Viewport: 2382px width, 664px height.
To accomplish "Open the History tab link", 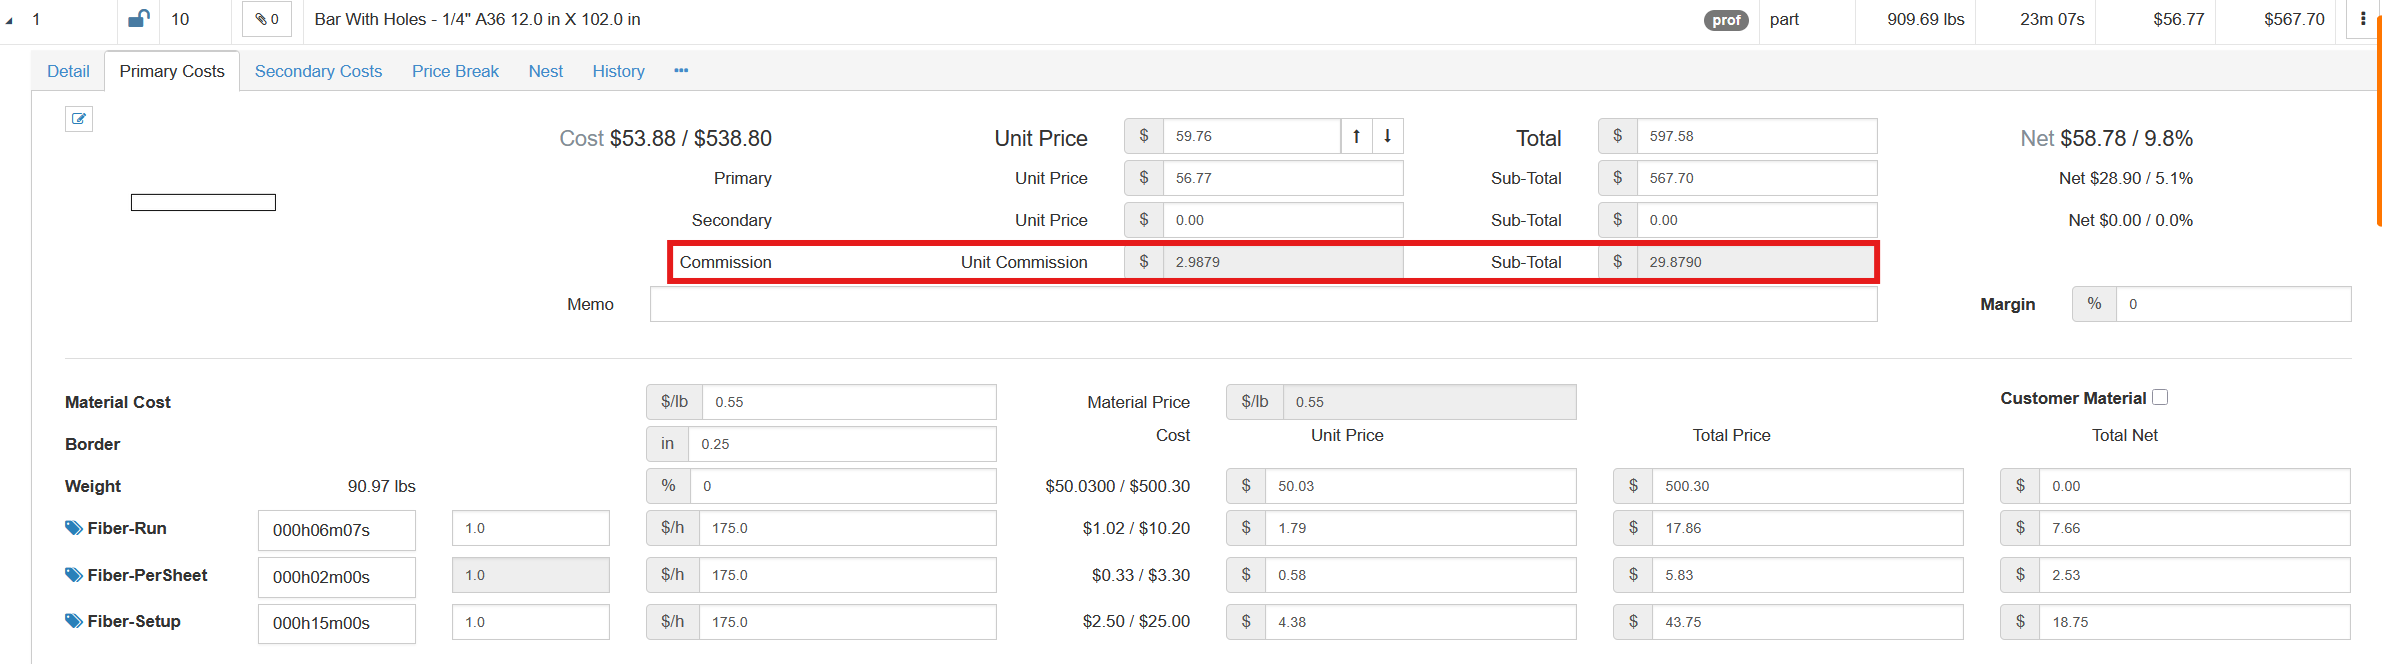I will point(618,71).
